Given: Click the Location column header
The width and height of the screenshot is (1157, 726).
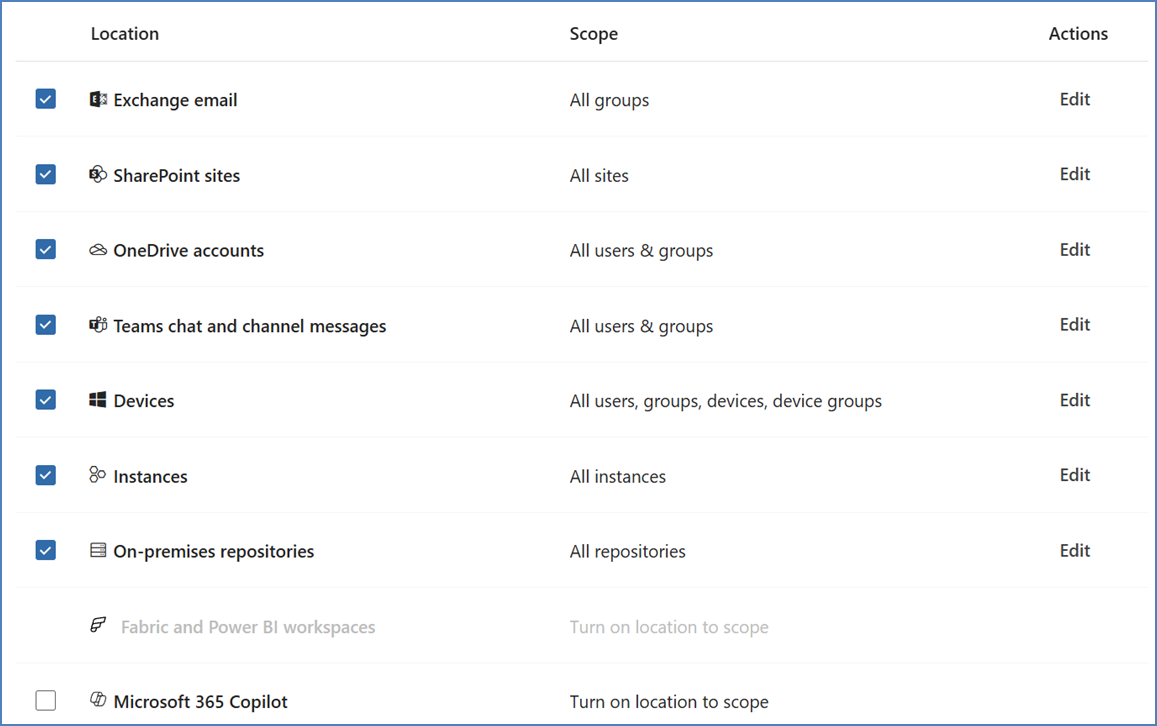Looking at the screenshot, I should pos(125,34).
